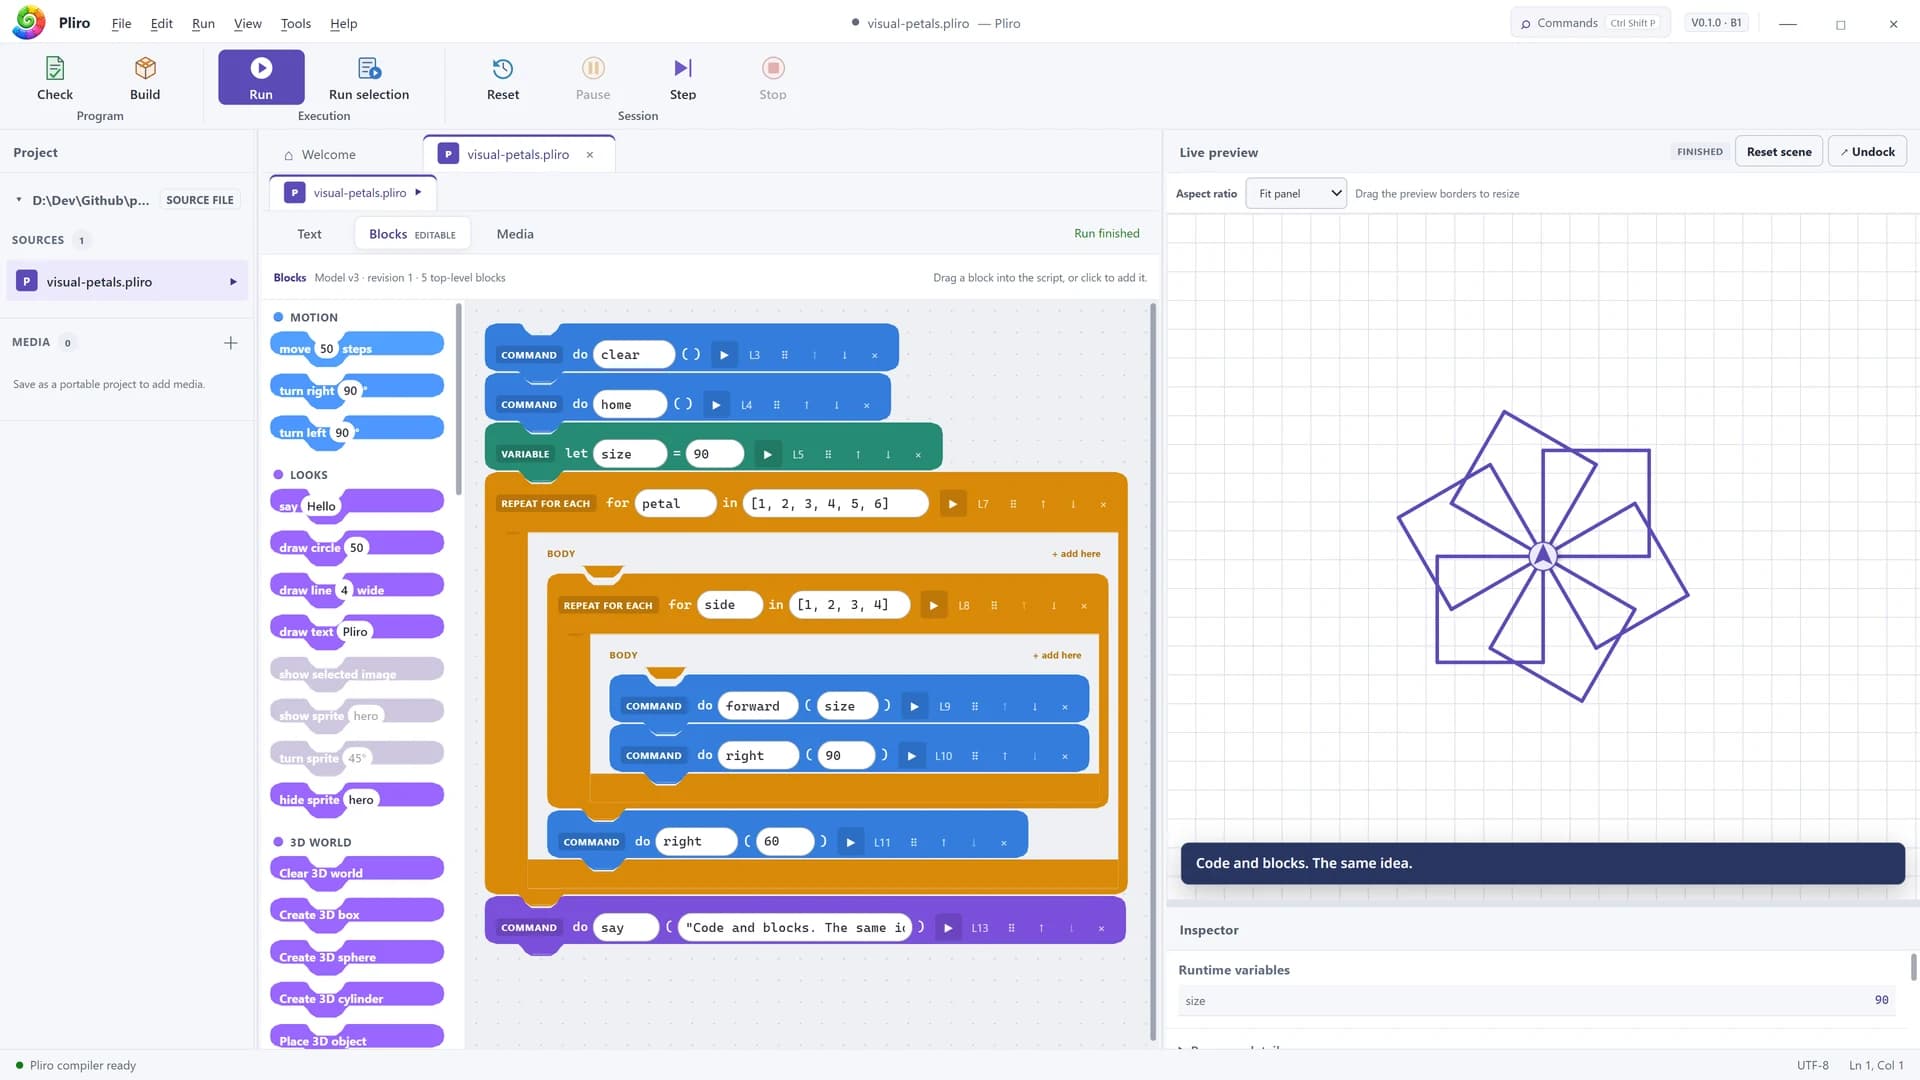Open the Help menu

(343, 23)
